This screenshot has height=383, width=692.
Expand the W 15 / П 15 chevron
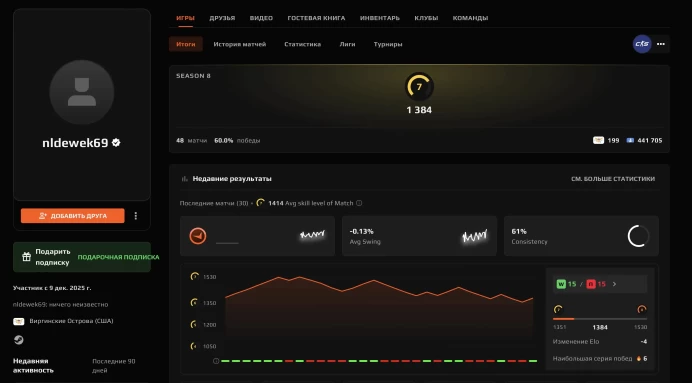coord(614,284)
